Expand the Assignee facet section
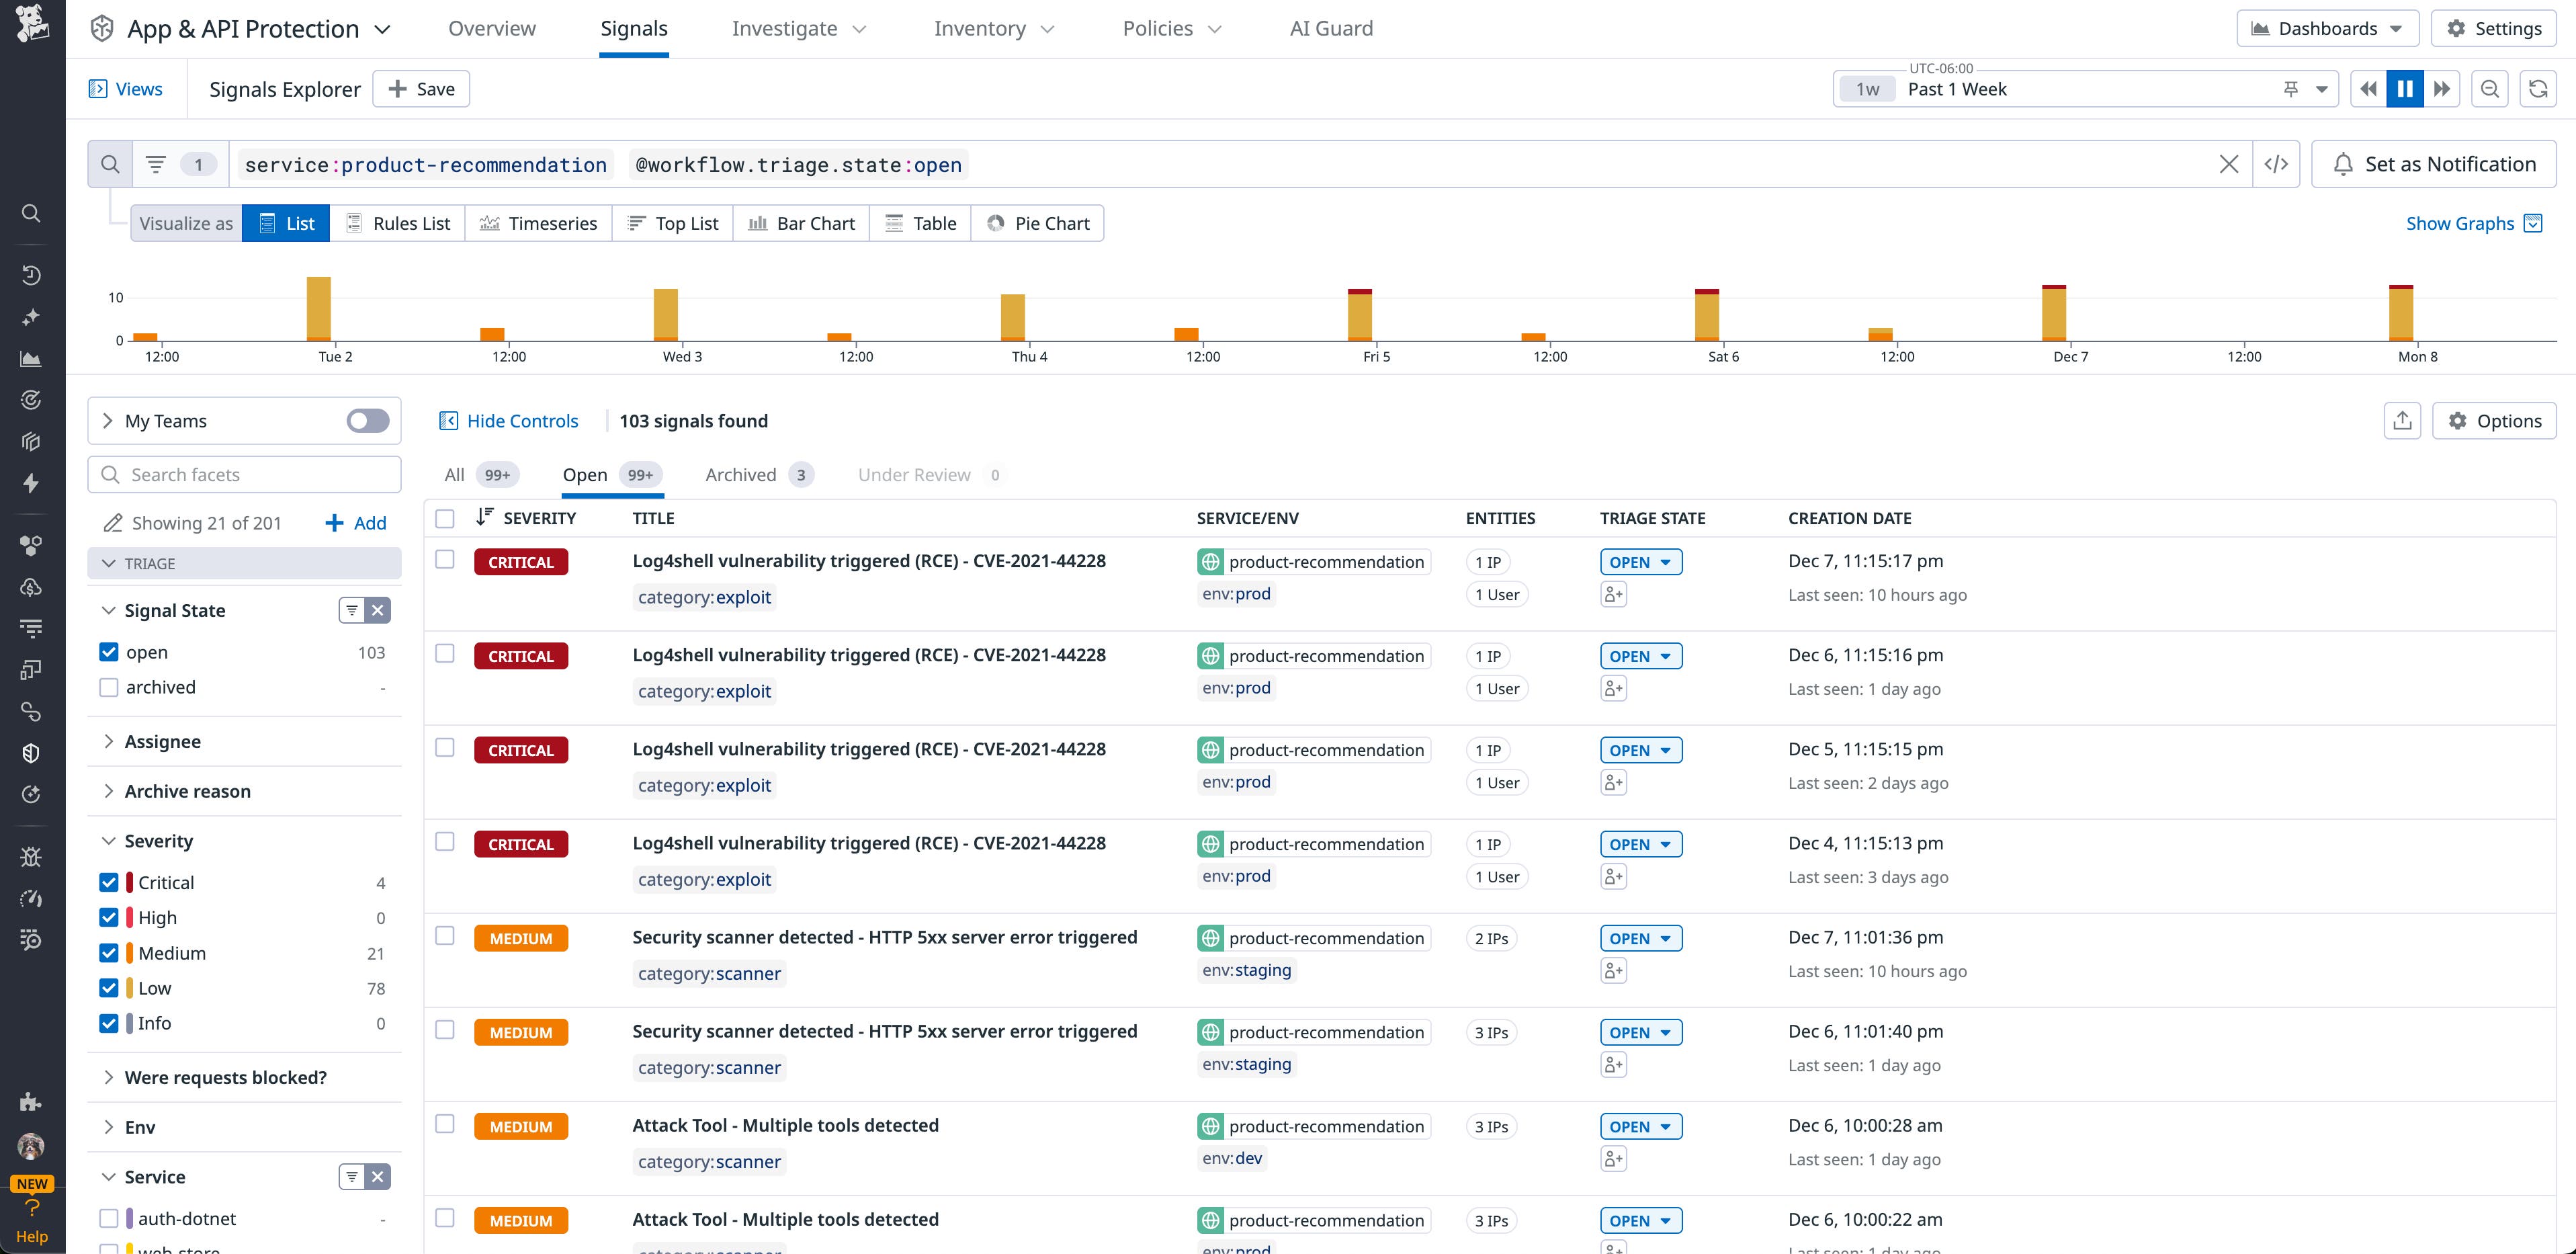This screenshot has height=1254, width=2576. pyautogui.click(x=162, y=741)
